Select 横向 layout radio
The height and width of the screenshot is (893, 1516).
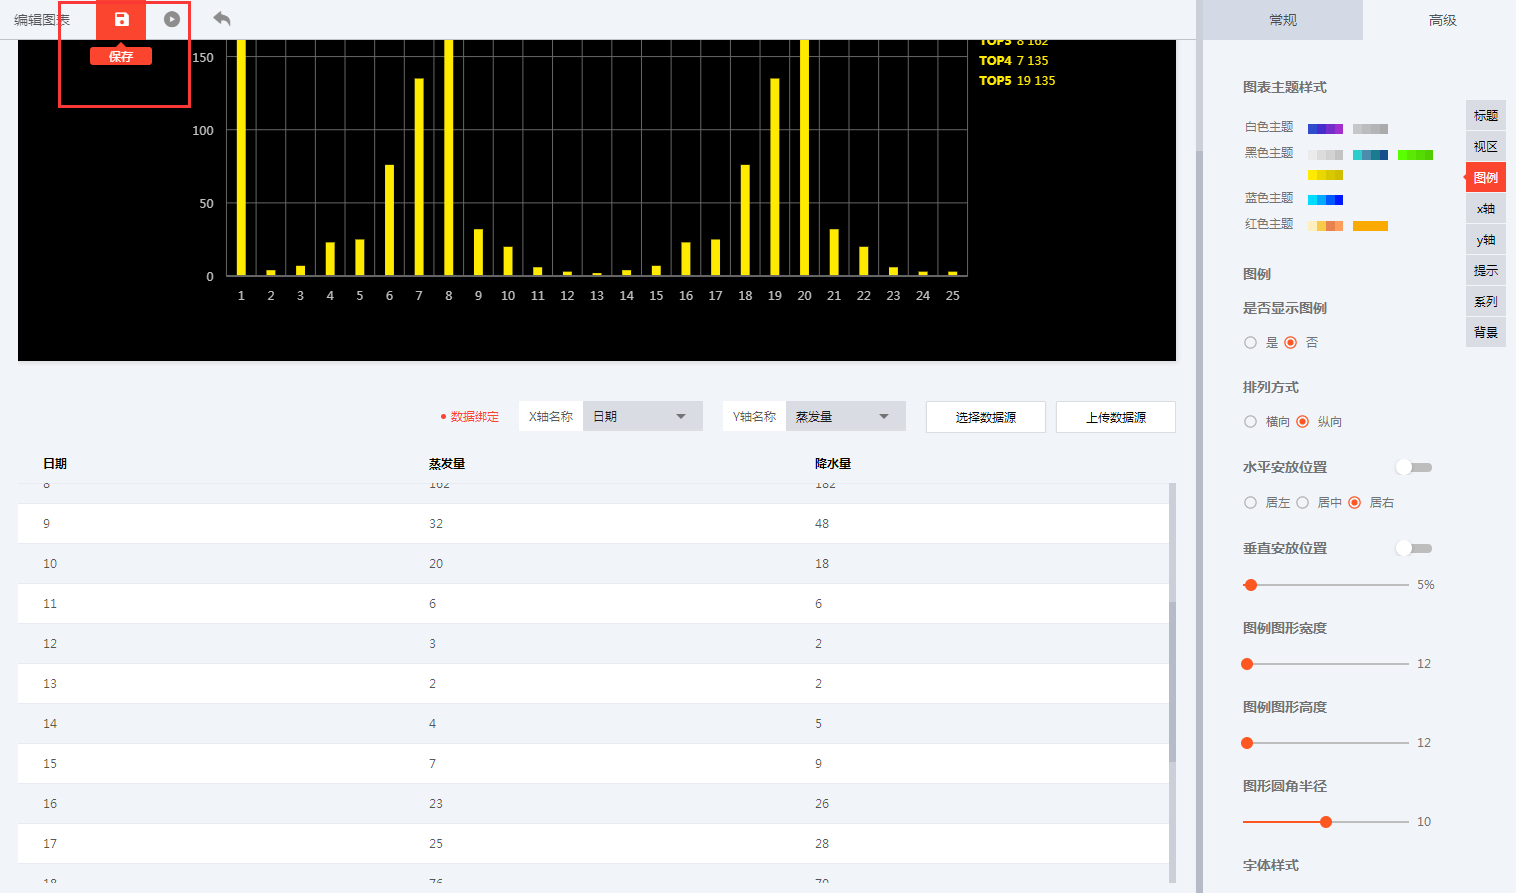(1250, 422)
